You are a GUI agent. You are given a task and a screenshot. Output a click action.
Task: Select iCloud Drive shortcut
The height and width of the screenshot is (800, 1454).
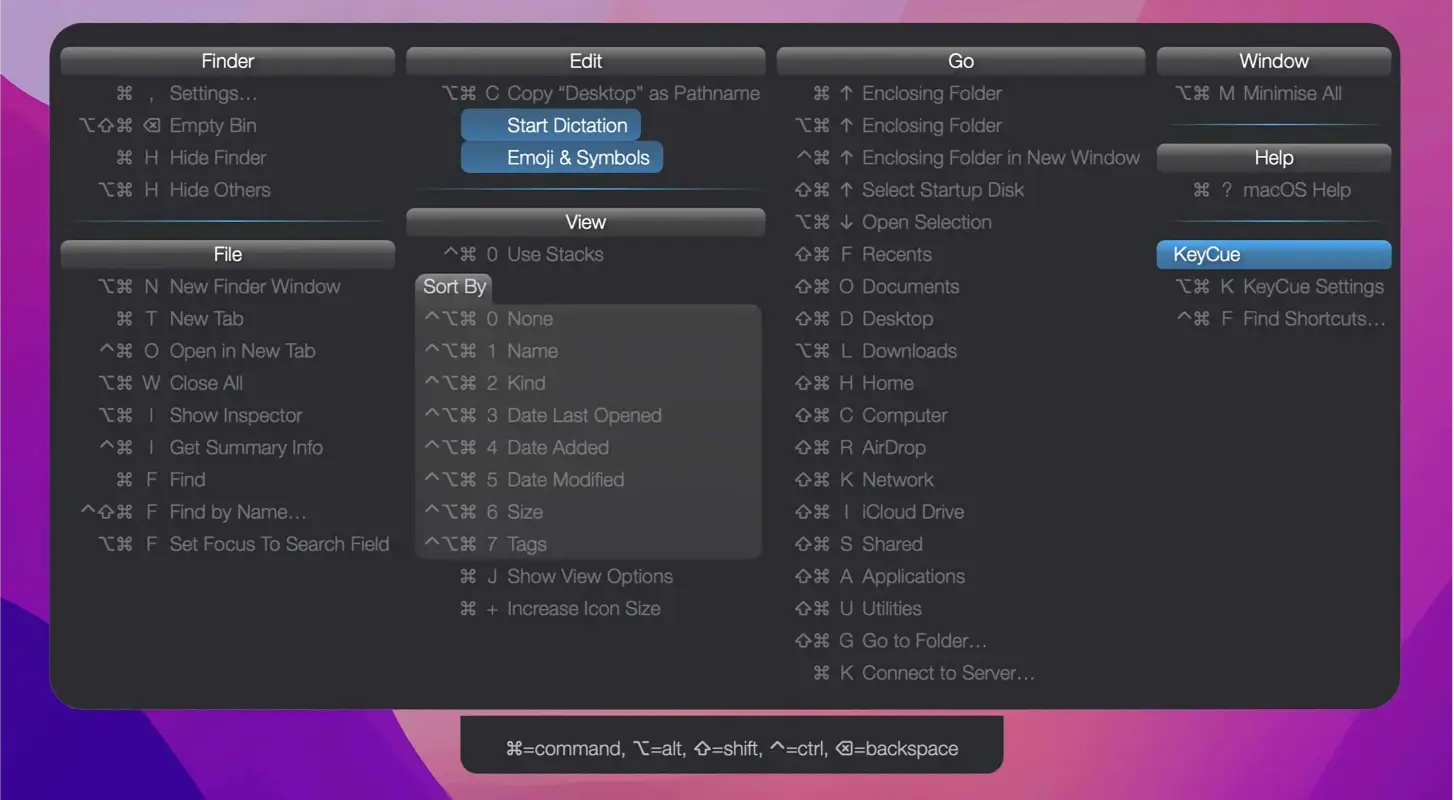pyautogui.click(x=912, y=512)
